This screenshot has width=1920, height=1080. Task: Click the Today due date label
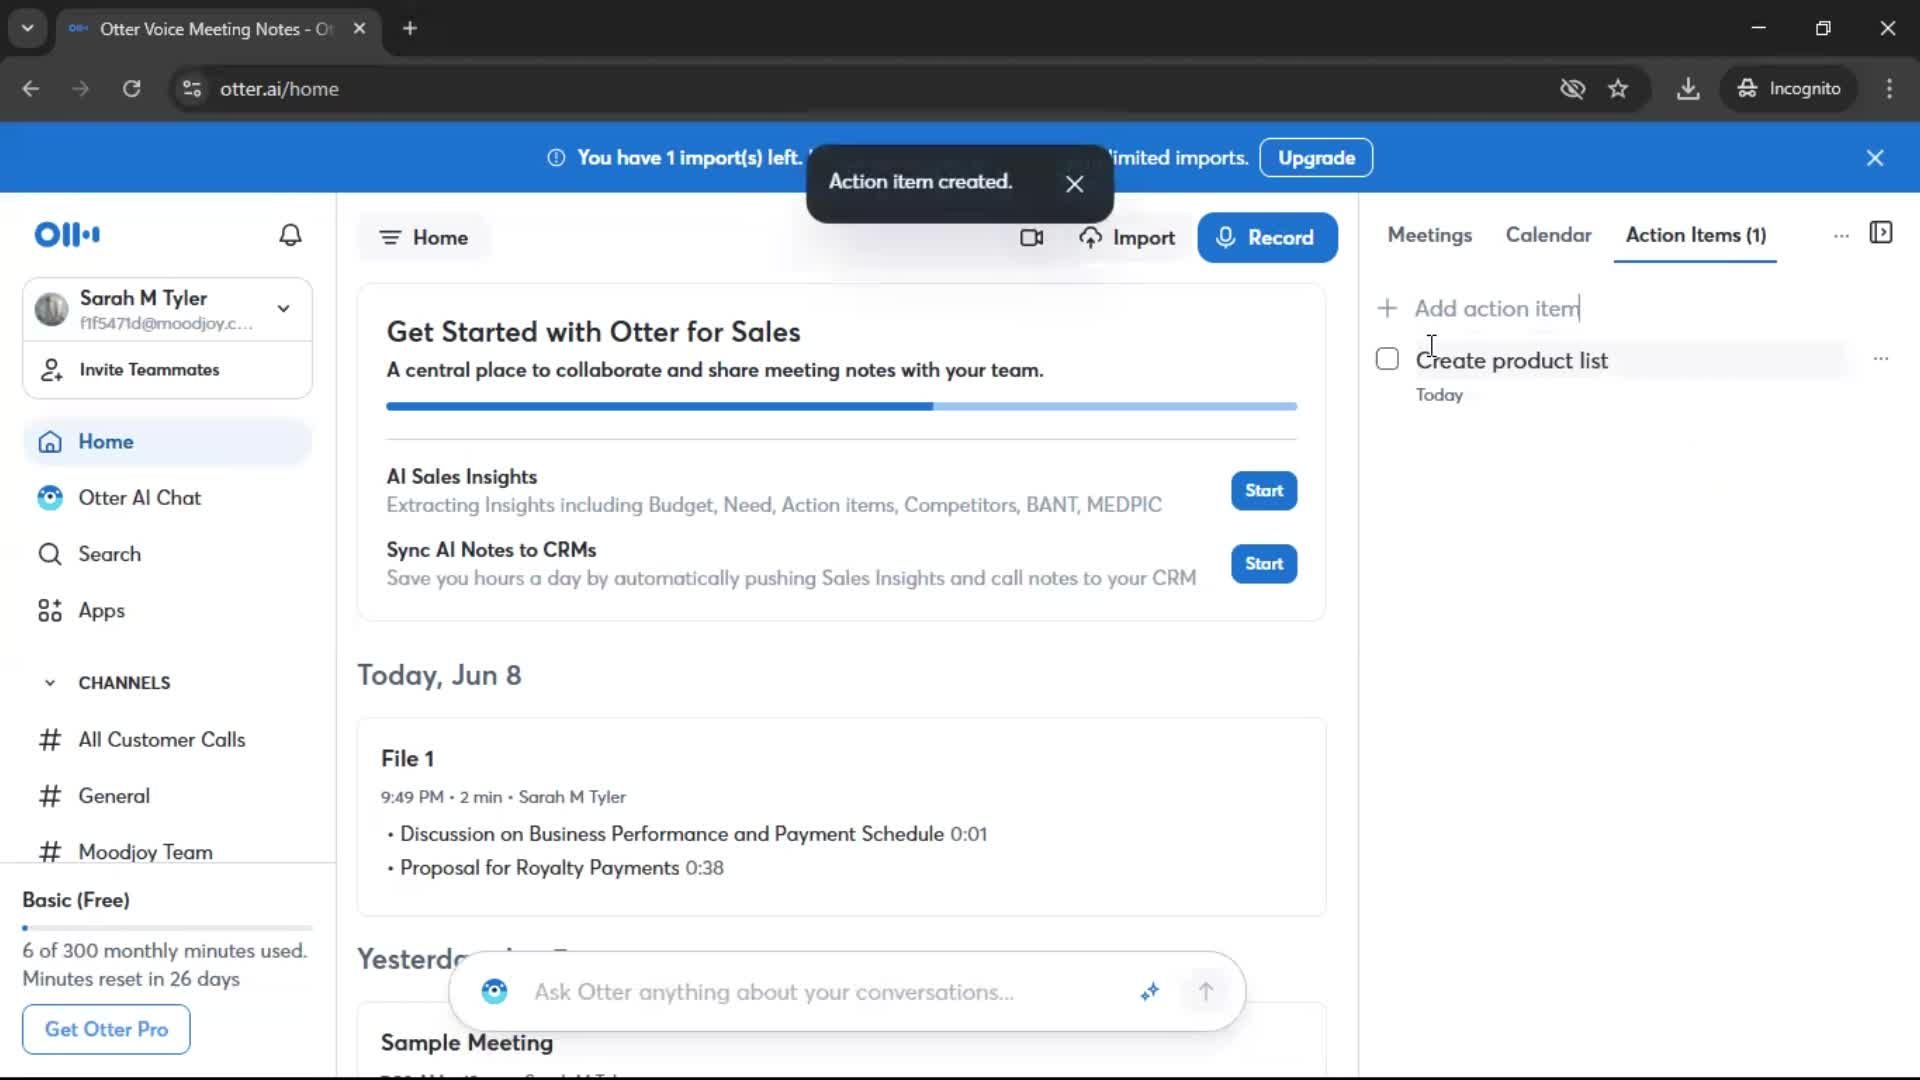pos(1439,395)
